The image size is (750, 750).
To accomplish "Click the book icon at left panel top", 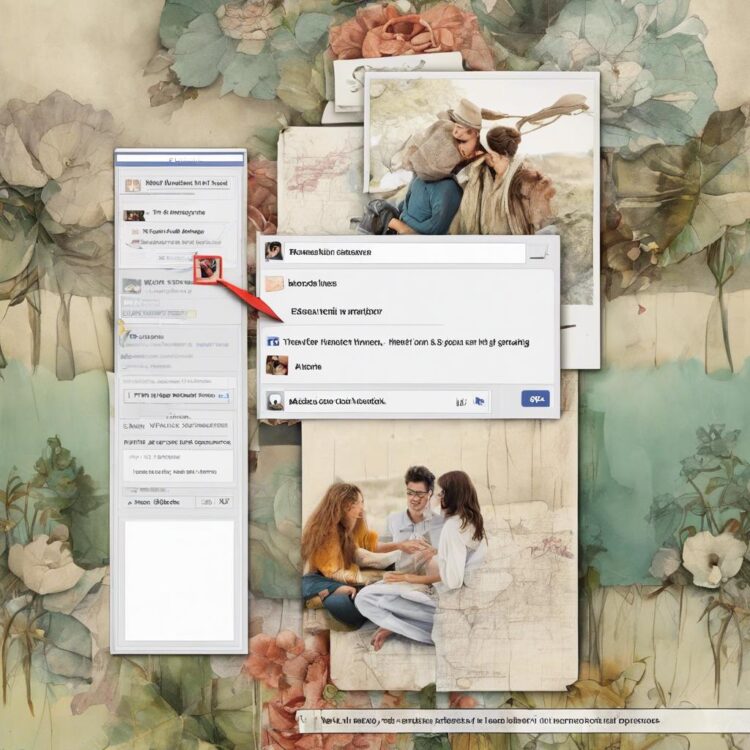I will tap(130, 184).
